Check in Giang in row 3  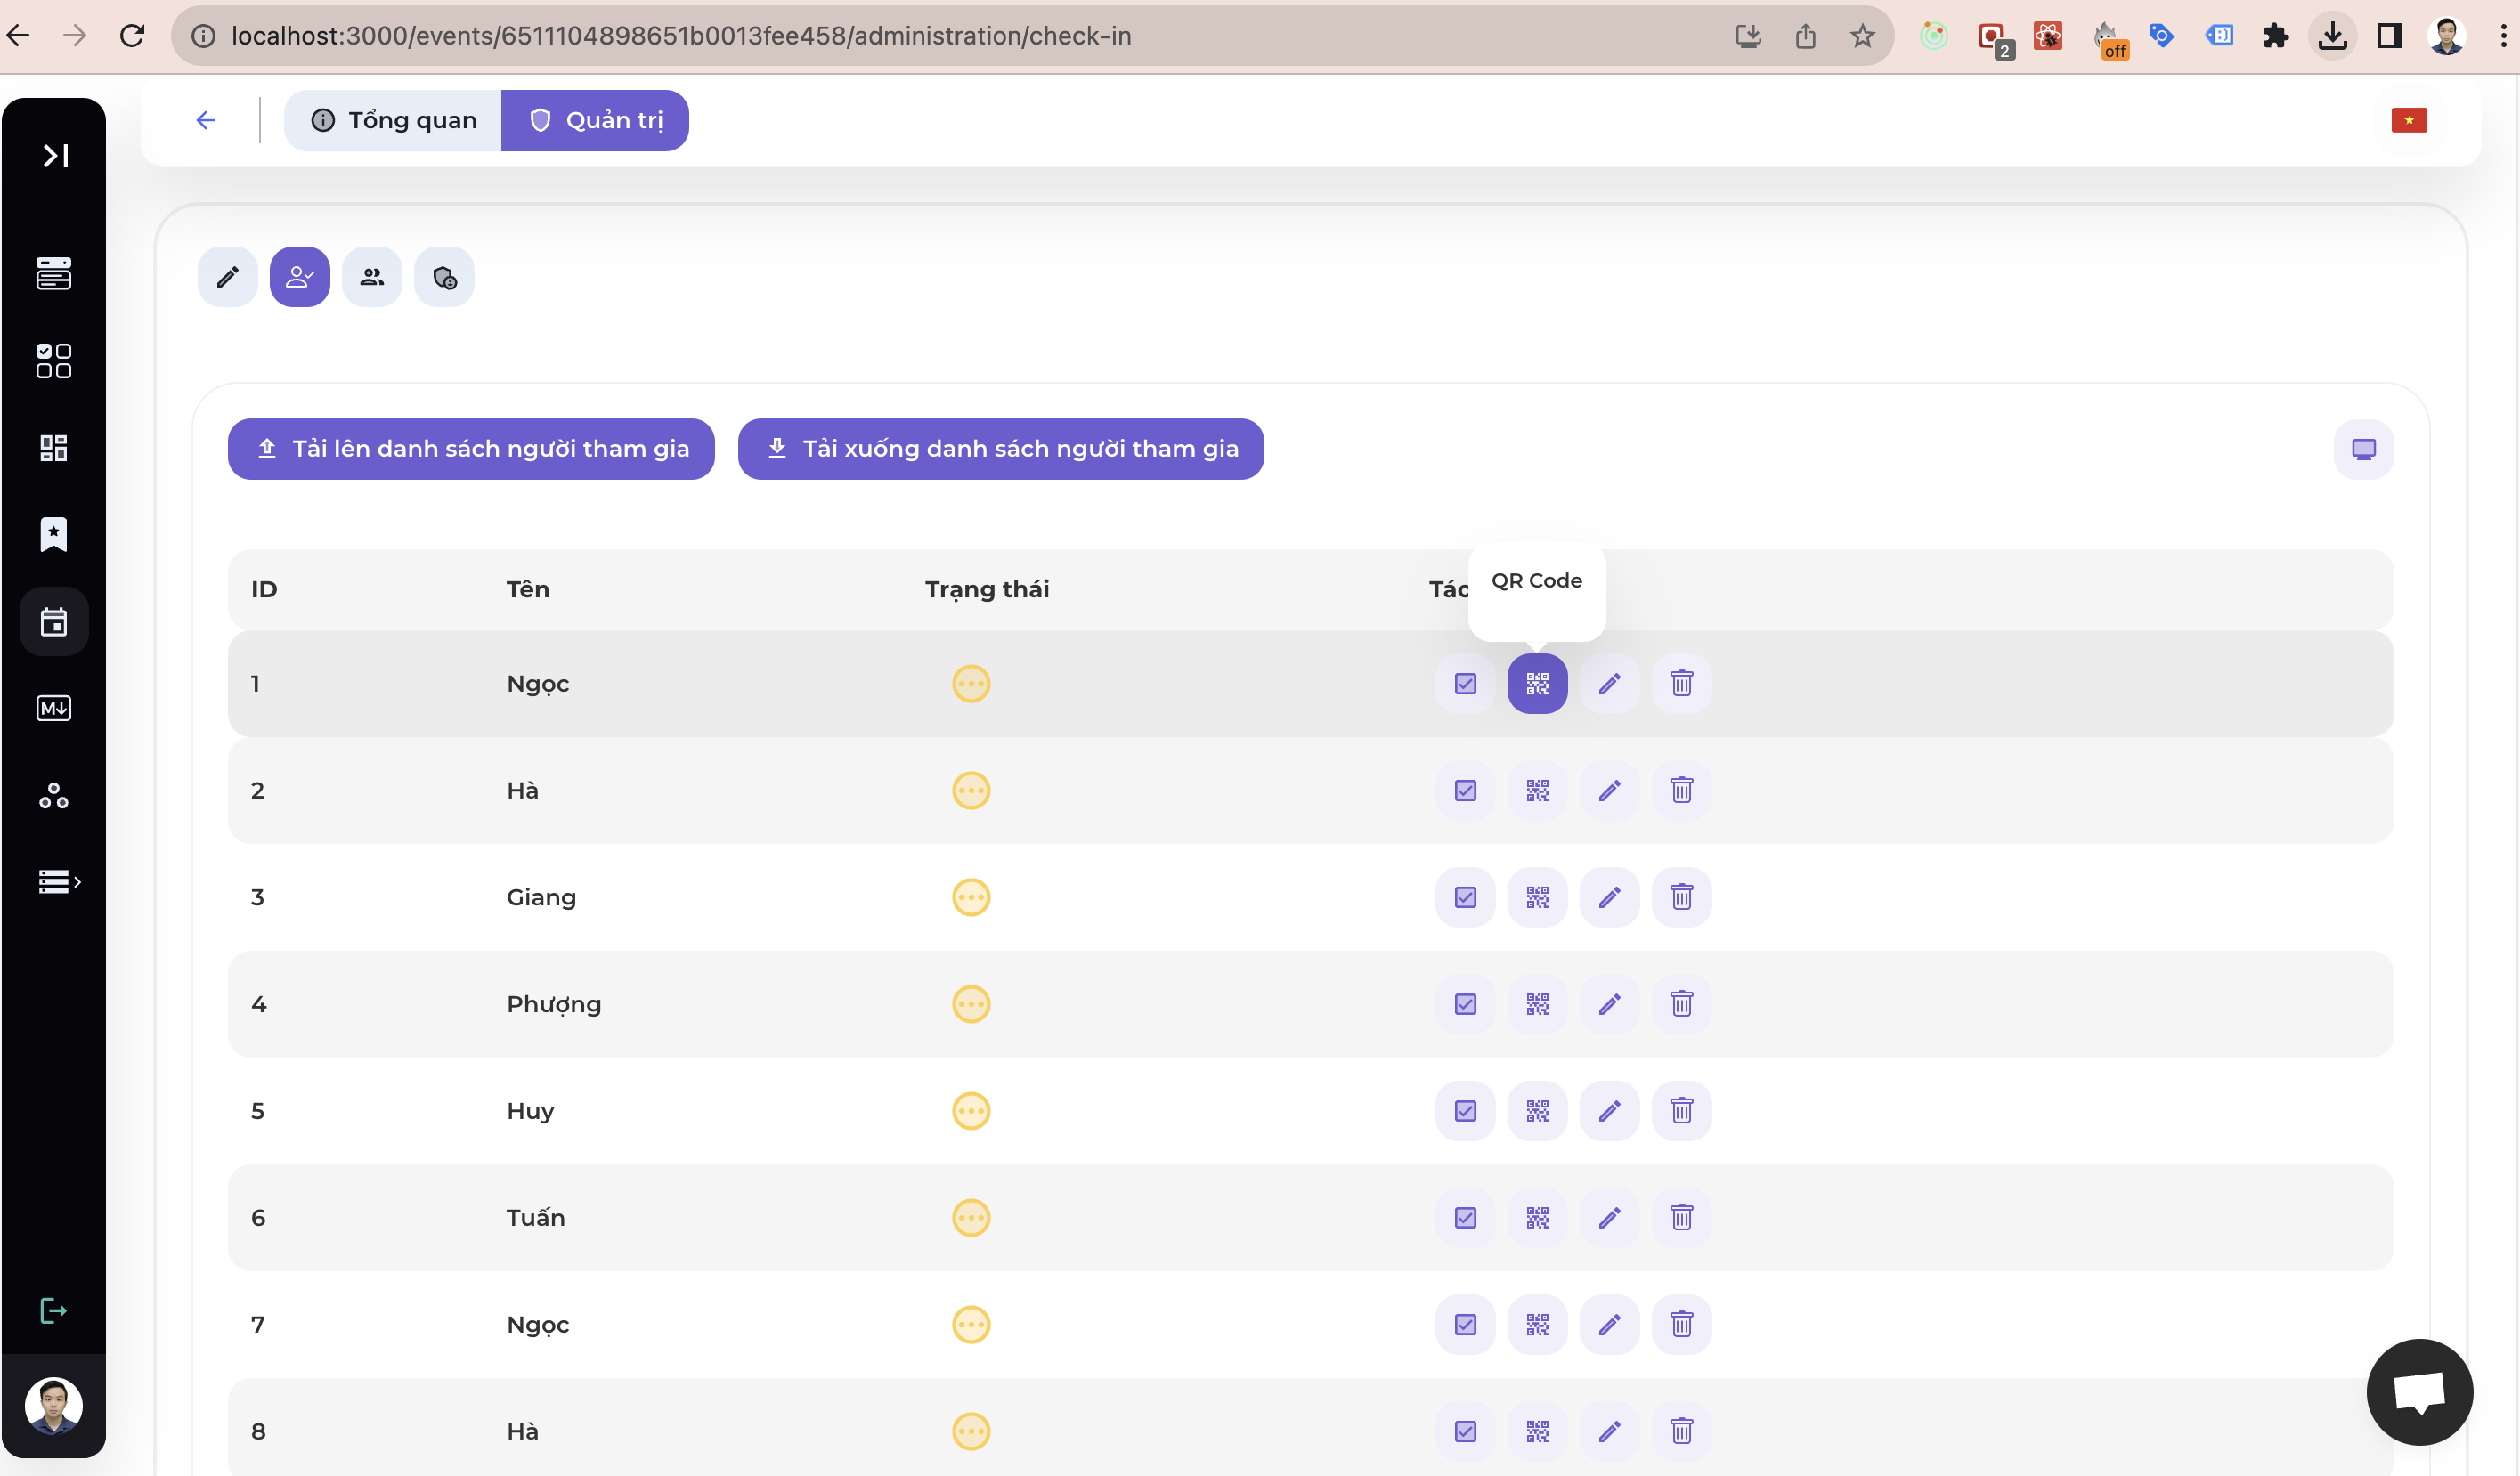pyautogui.click(x=1465, y=897)
